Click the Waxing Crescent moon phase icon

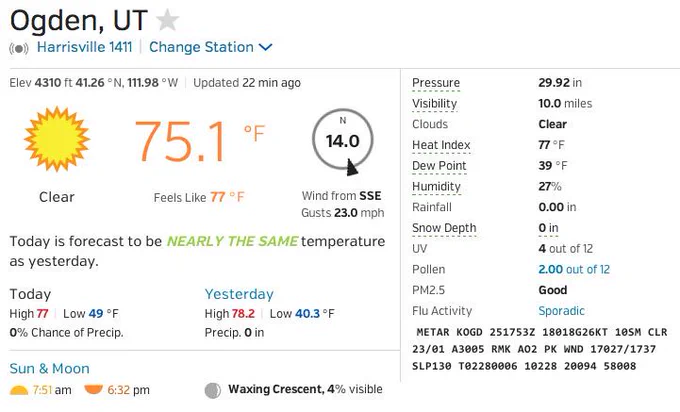click(212, 390)
